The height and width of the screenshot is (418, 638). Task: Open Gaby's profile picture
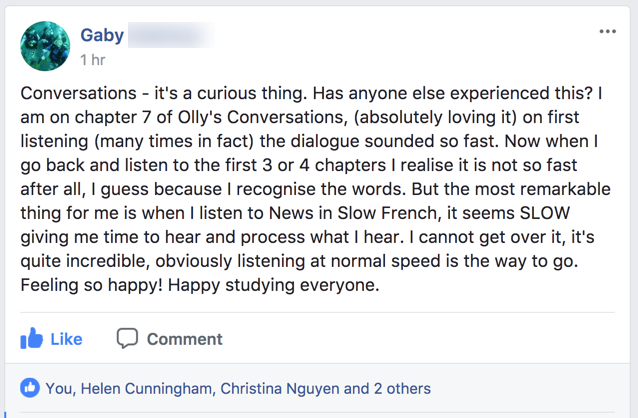click(x=45, y=46)
